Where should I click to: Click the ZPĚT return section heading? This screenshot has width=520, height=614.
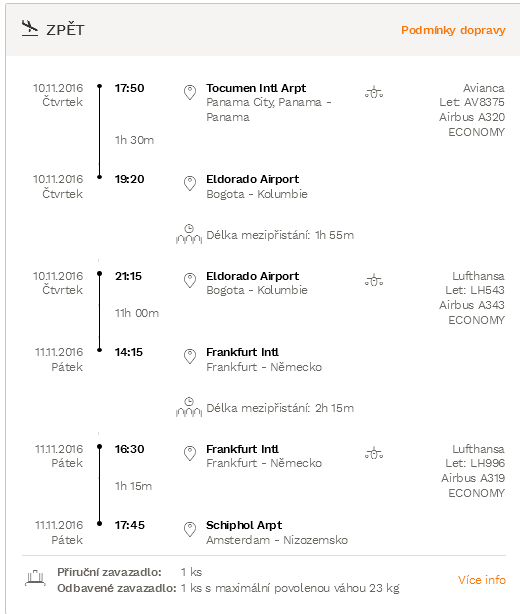pos(65,30)
